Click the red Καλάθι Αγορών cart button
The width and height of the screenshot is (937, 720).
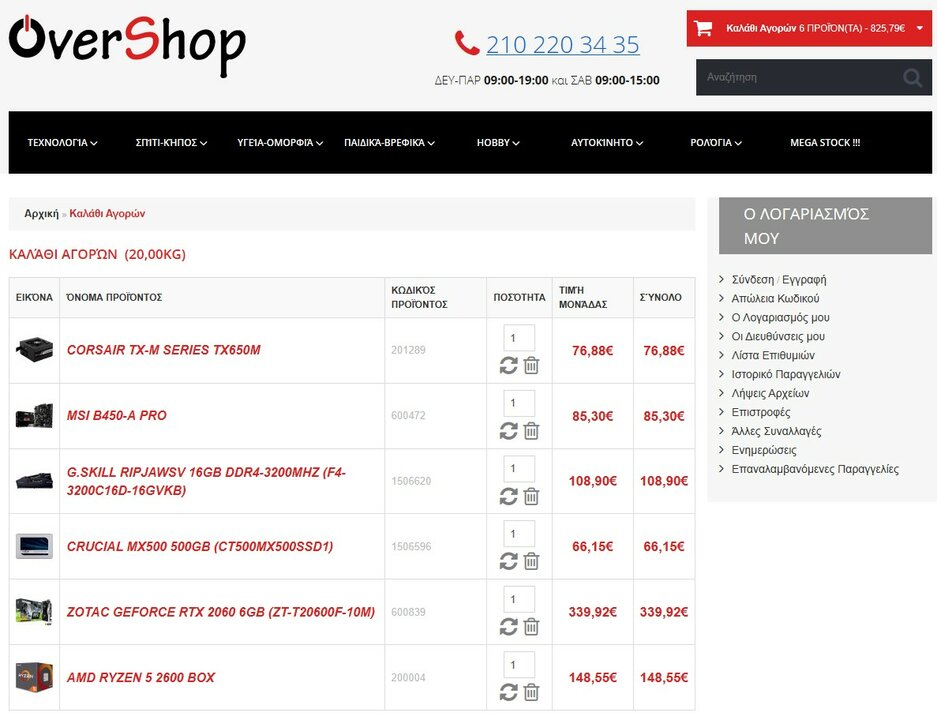click(x=809, y=28)
